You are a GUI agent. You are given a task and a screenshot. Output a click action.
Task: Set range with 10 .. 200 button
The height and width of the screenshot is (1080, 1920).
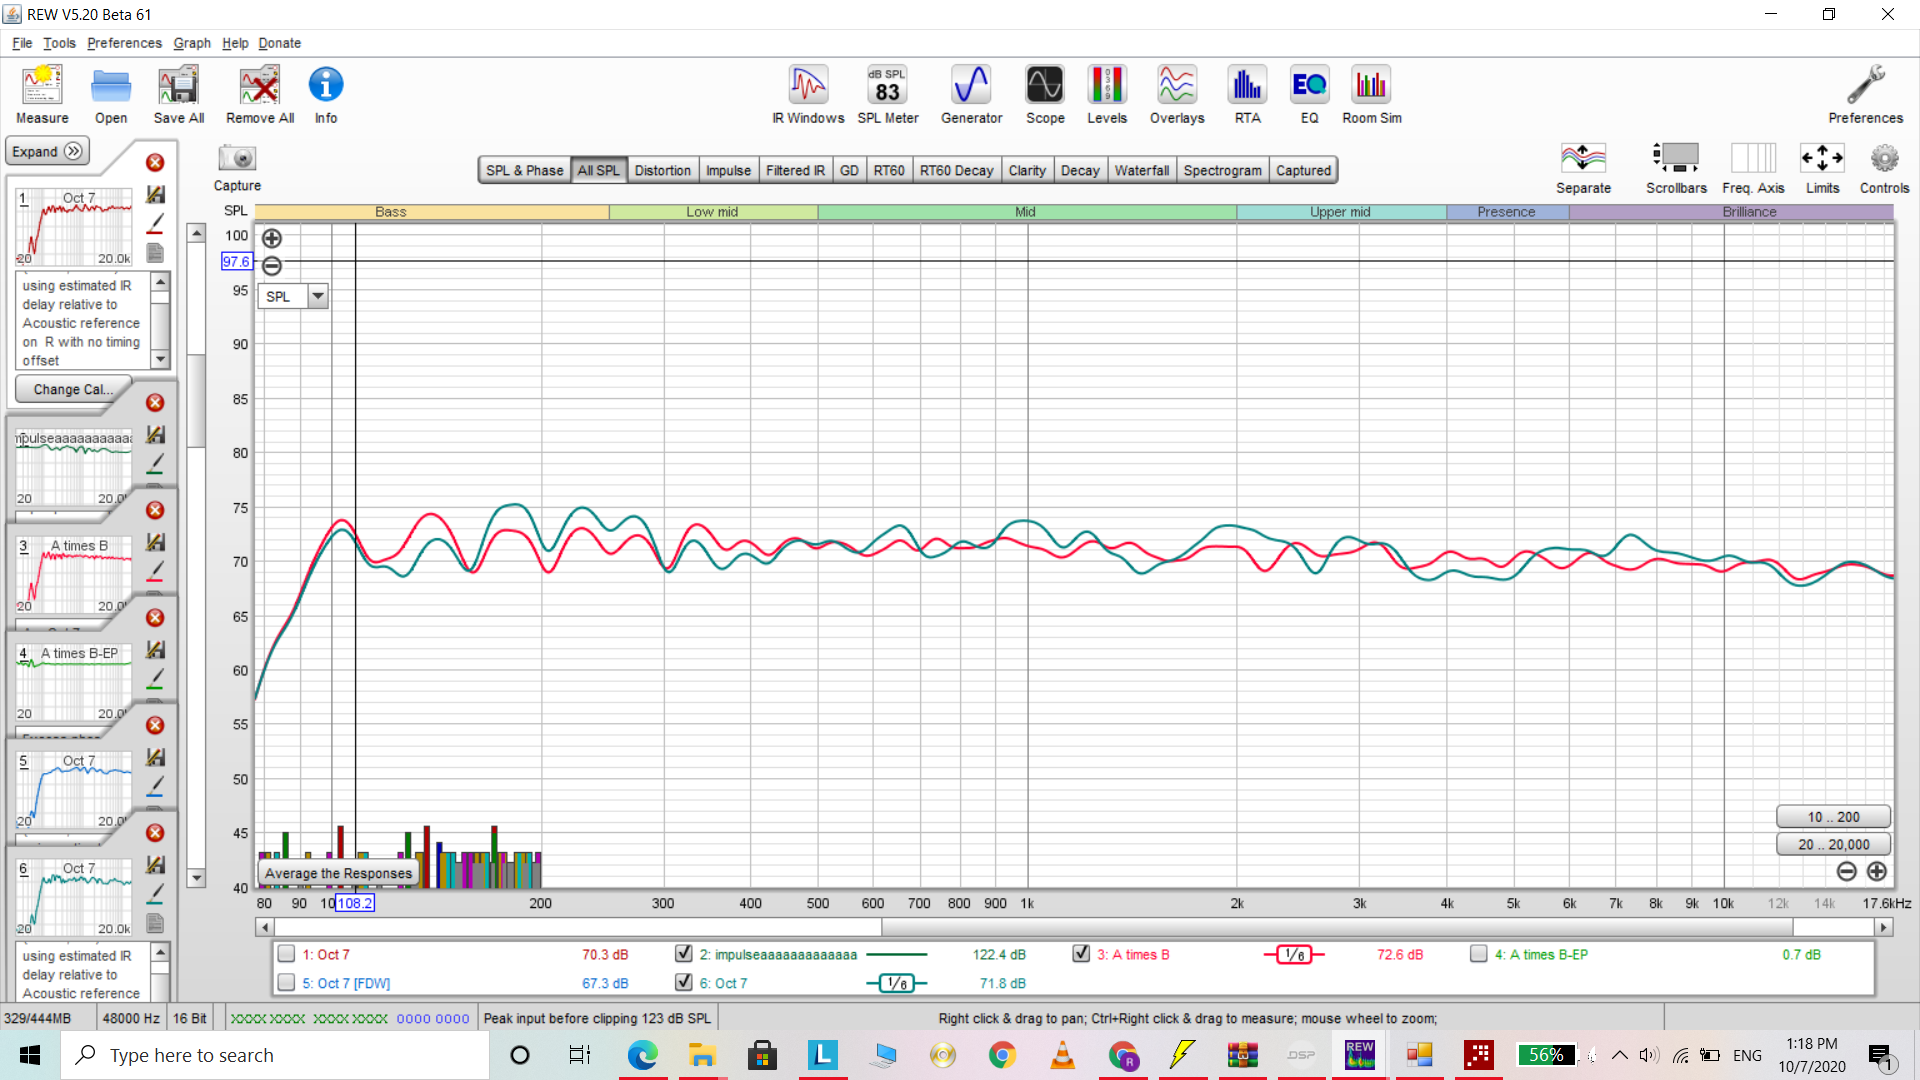(x=1833, y=817)
